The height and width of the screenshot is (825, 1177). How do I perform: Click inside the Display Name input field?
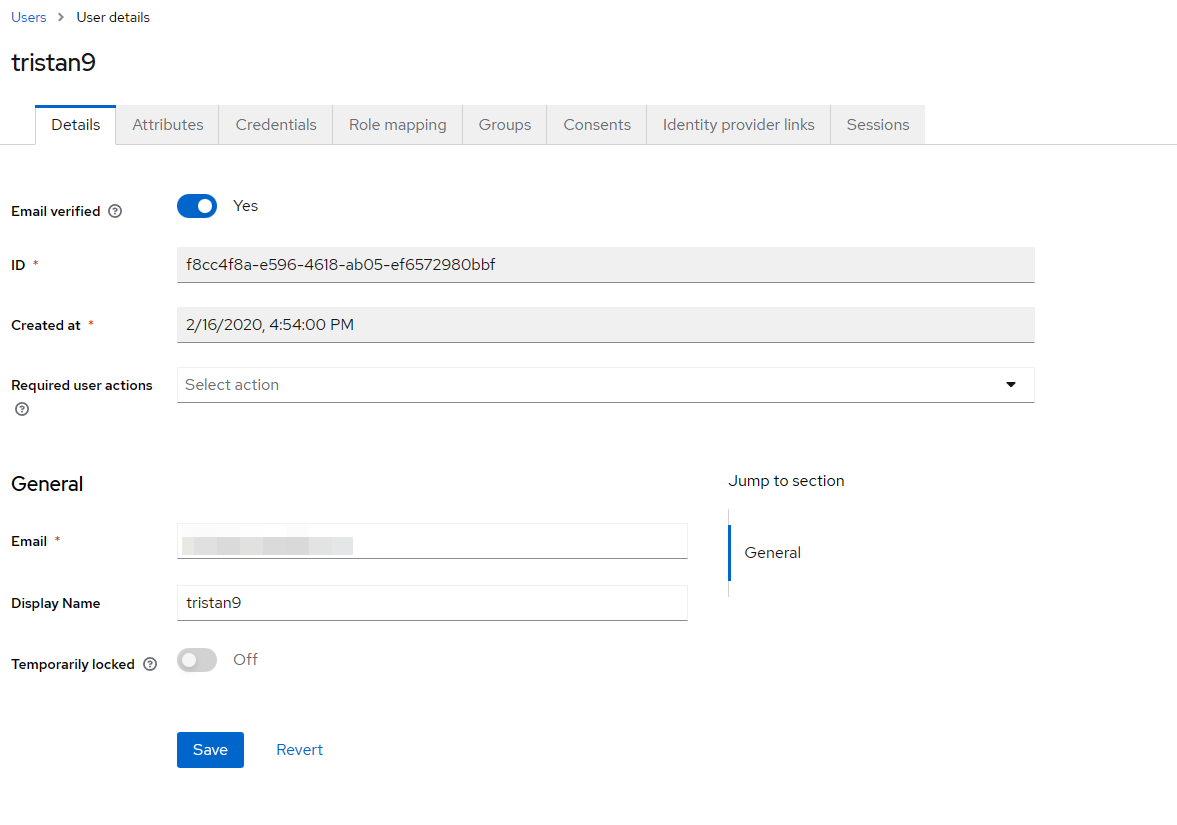(x=432, y=603)
